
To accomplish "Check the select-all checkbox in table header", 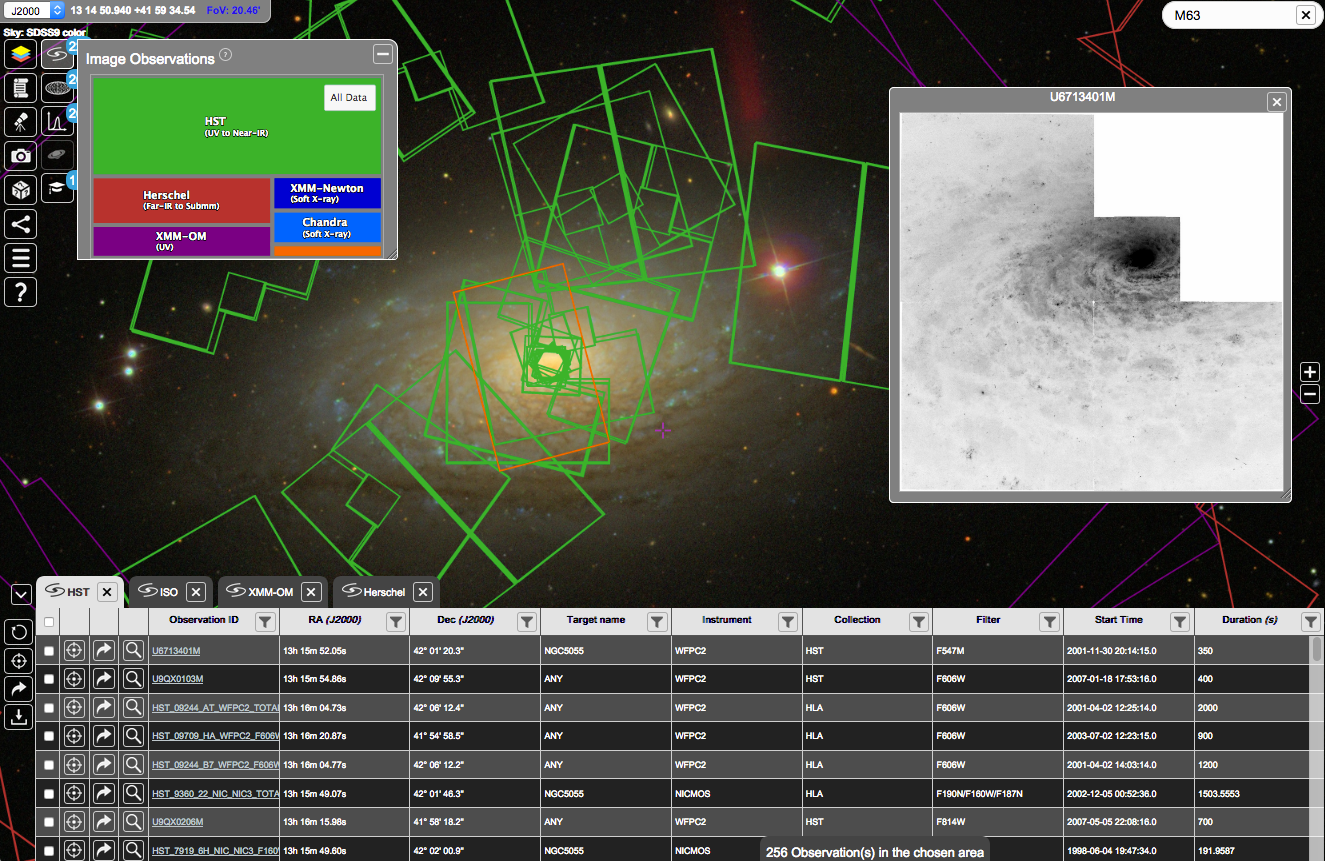I will pos(49,622).
